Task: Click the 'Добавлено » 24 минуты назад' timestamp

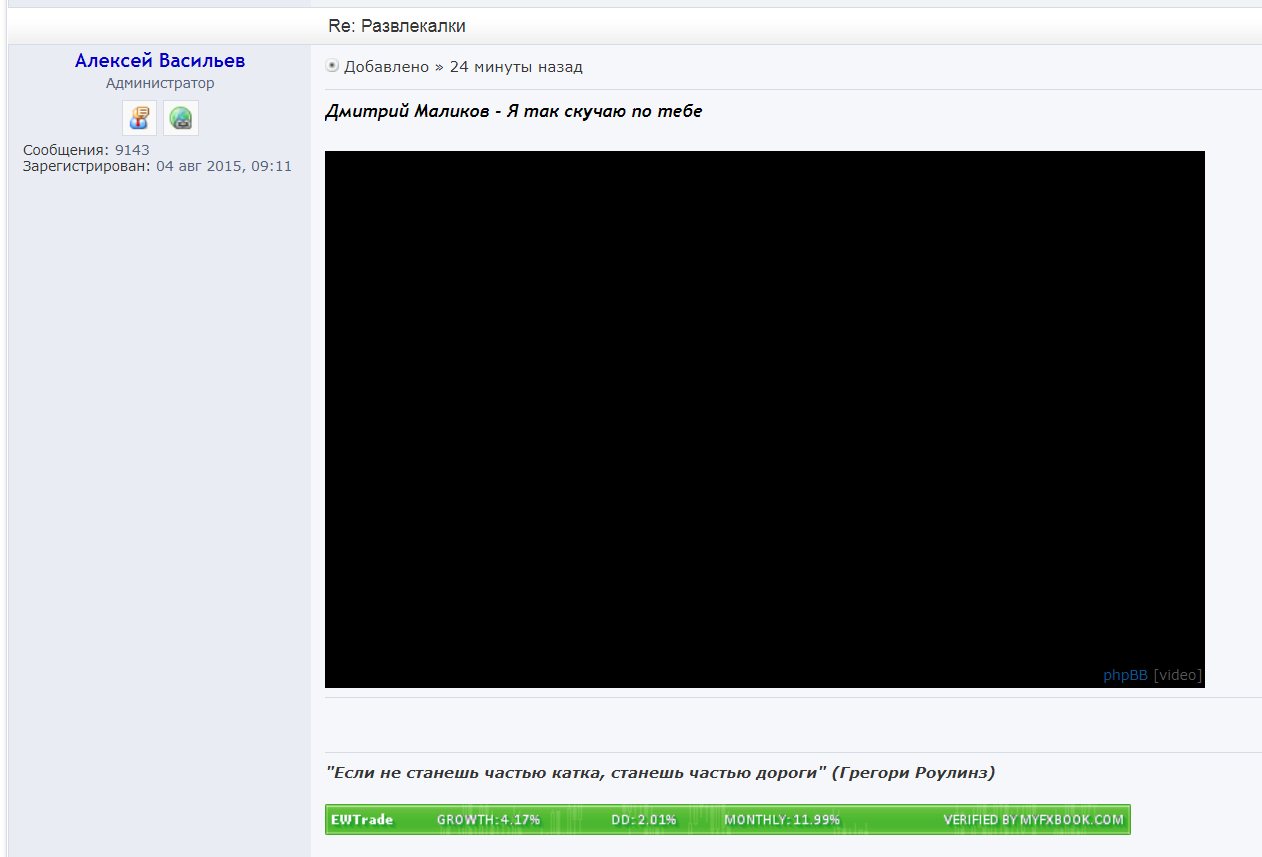Action: pos(463,67)
